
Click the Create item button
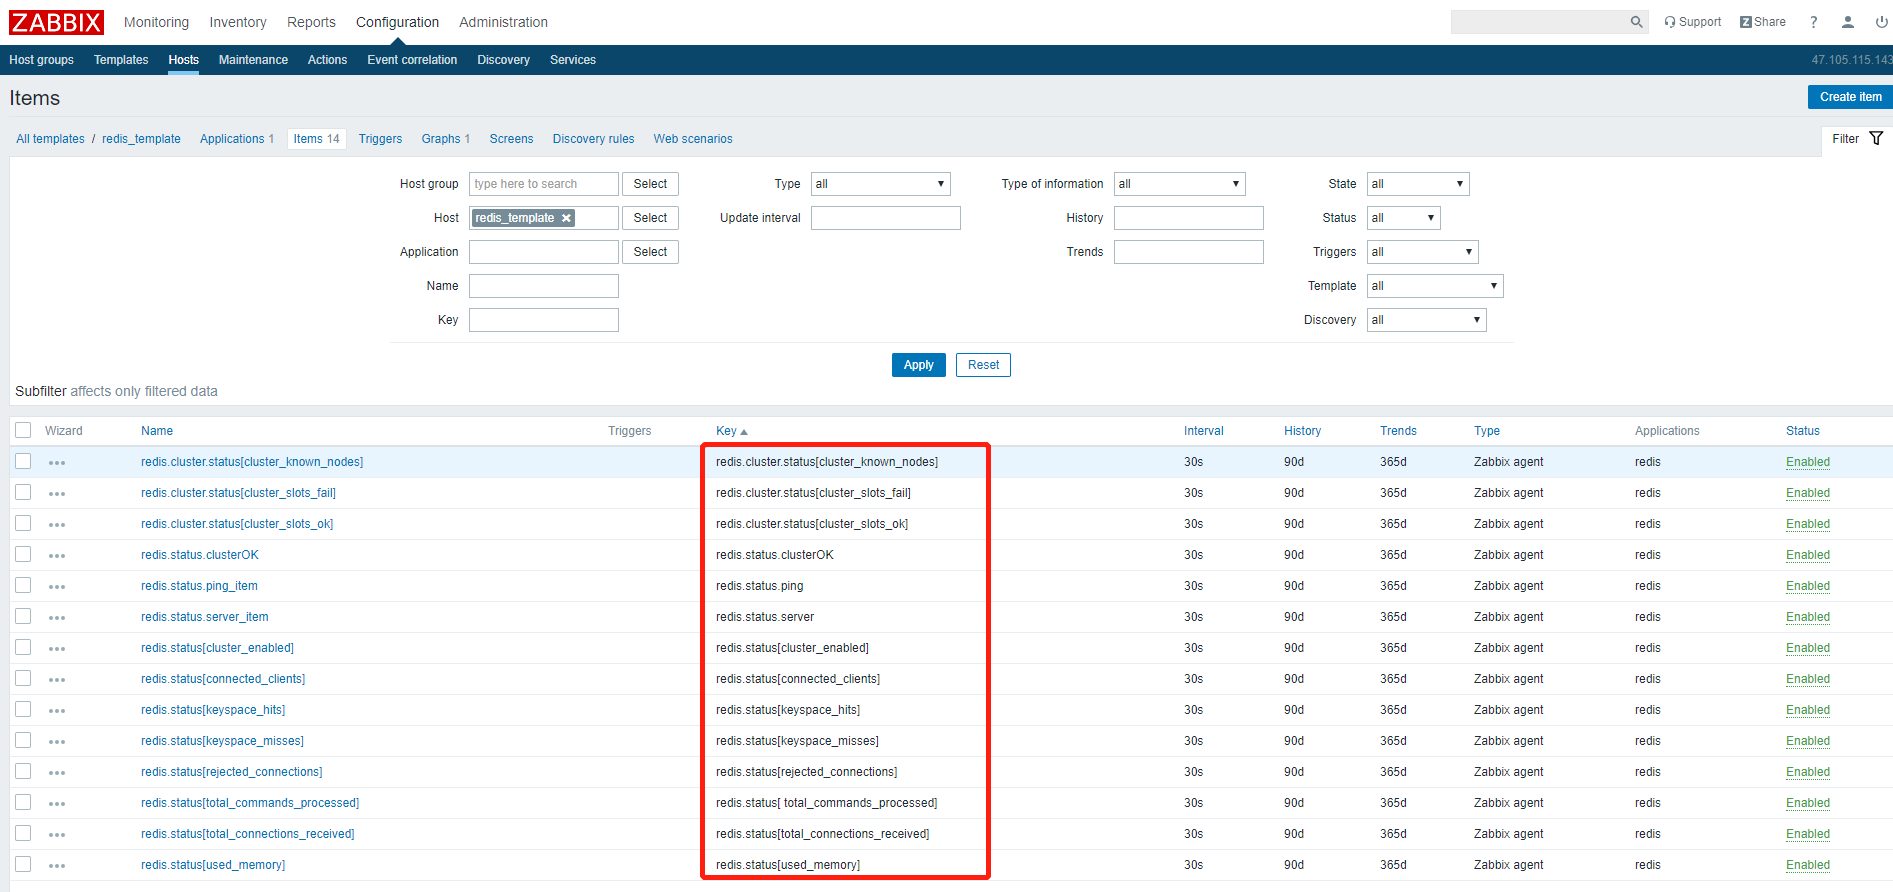pyautogui.click(x=1850, y=97)
